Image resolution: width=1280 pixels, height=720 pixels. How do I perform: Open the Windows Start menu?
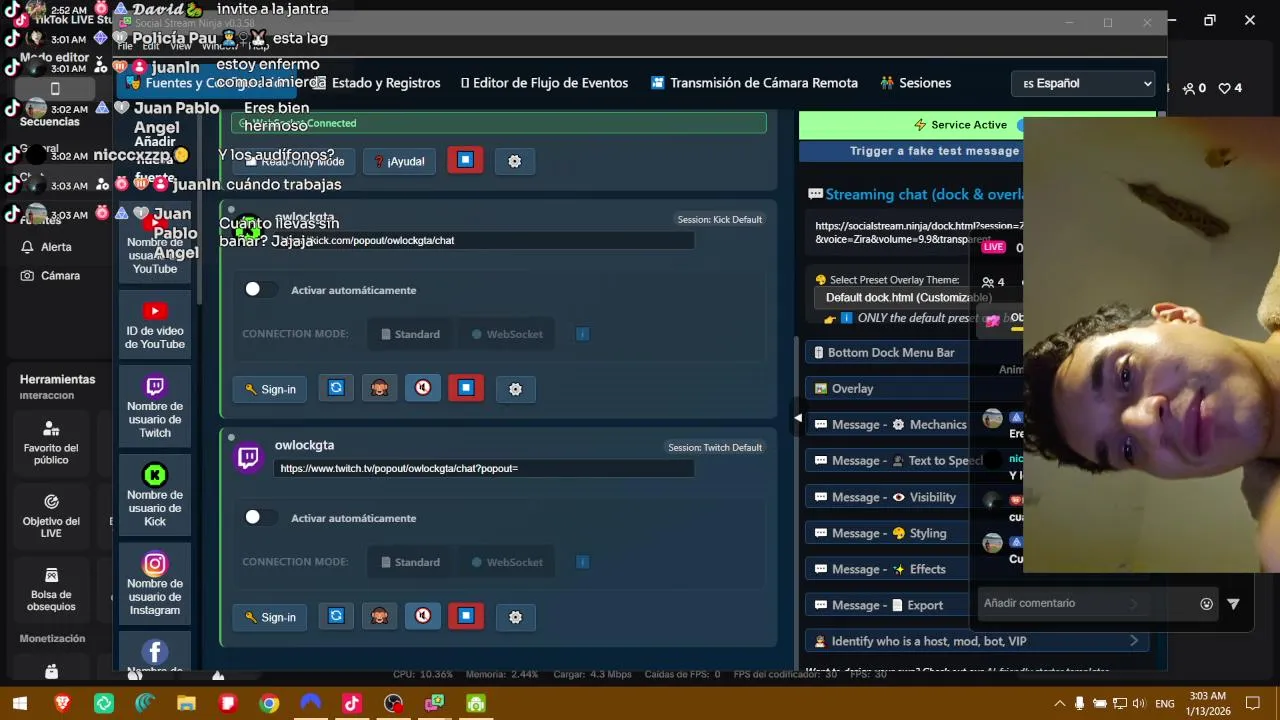[19, 703]
